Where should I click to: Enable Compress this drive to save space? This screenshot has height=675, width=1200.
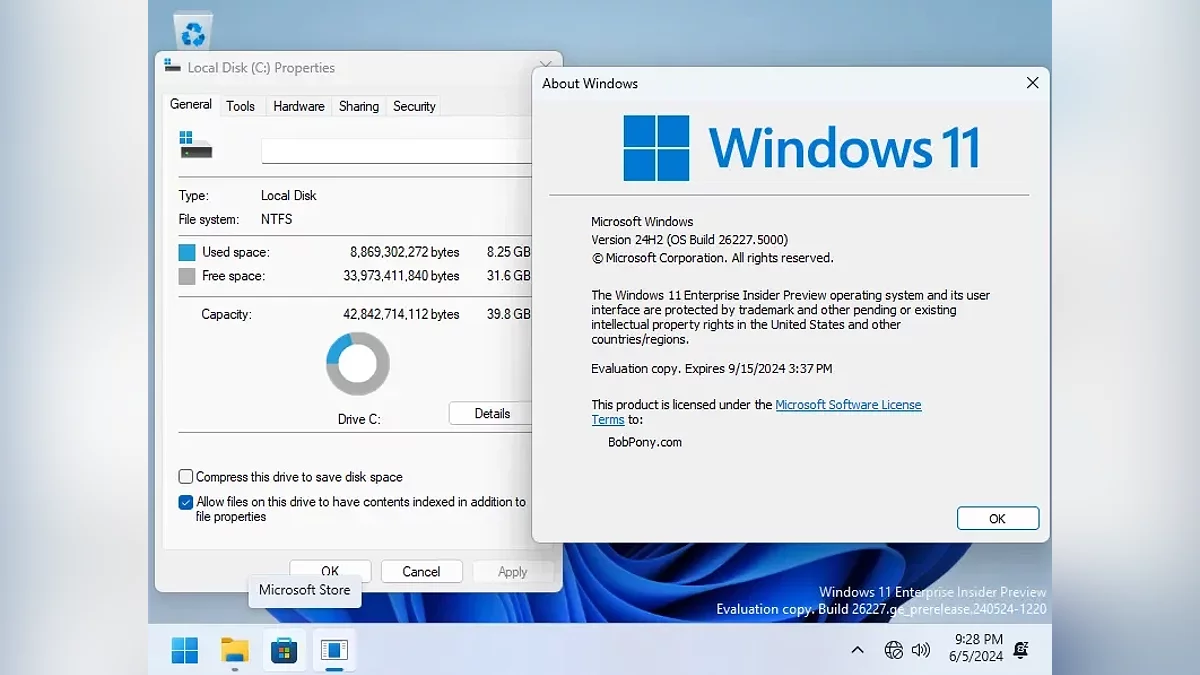pos(186,477)
